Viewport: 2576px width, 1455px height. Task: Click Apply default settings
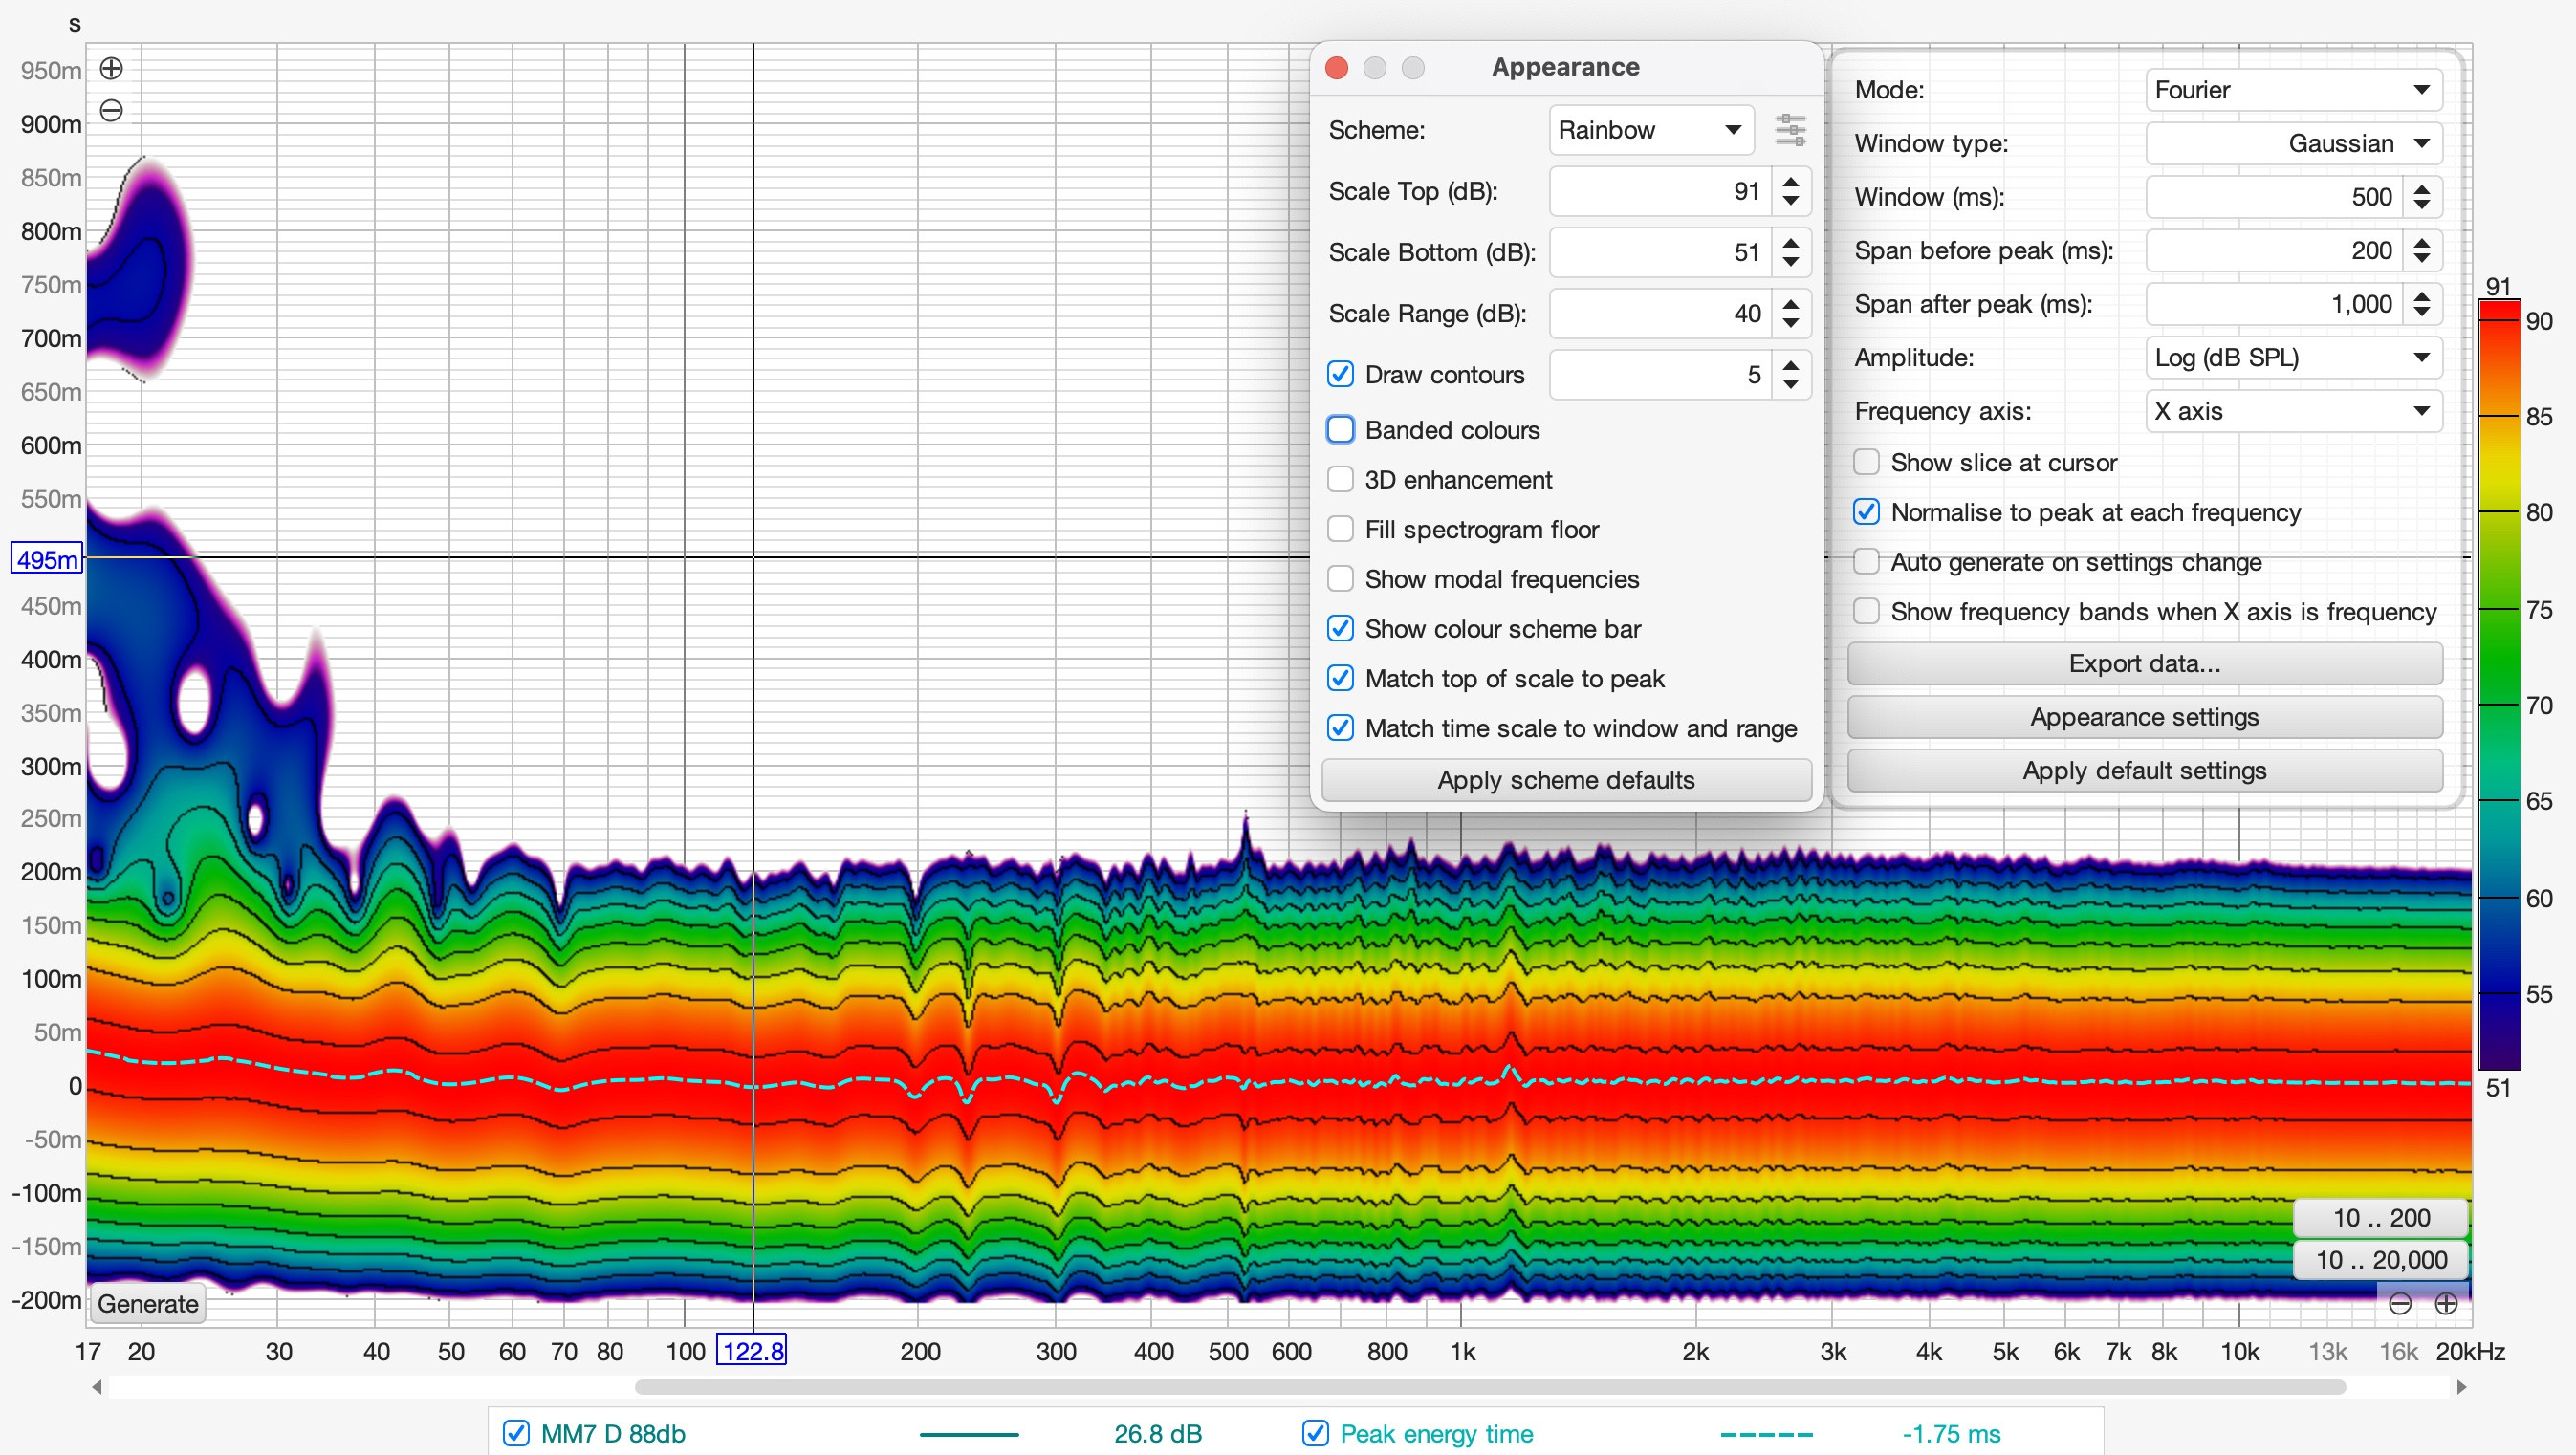coord(2145,771)
